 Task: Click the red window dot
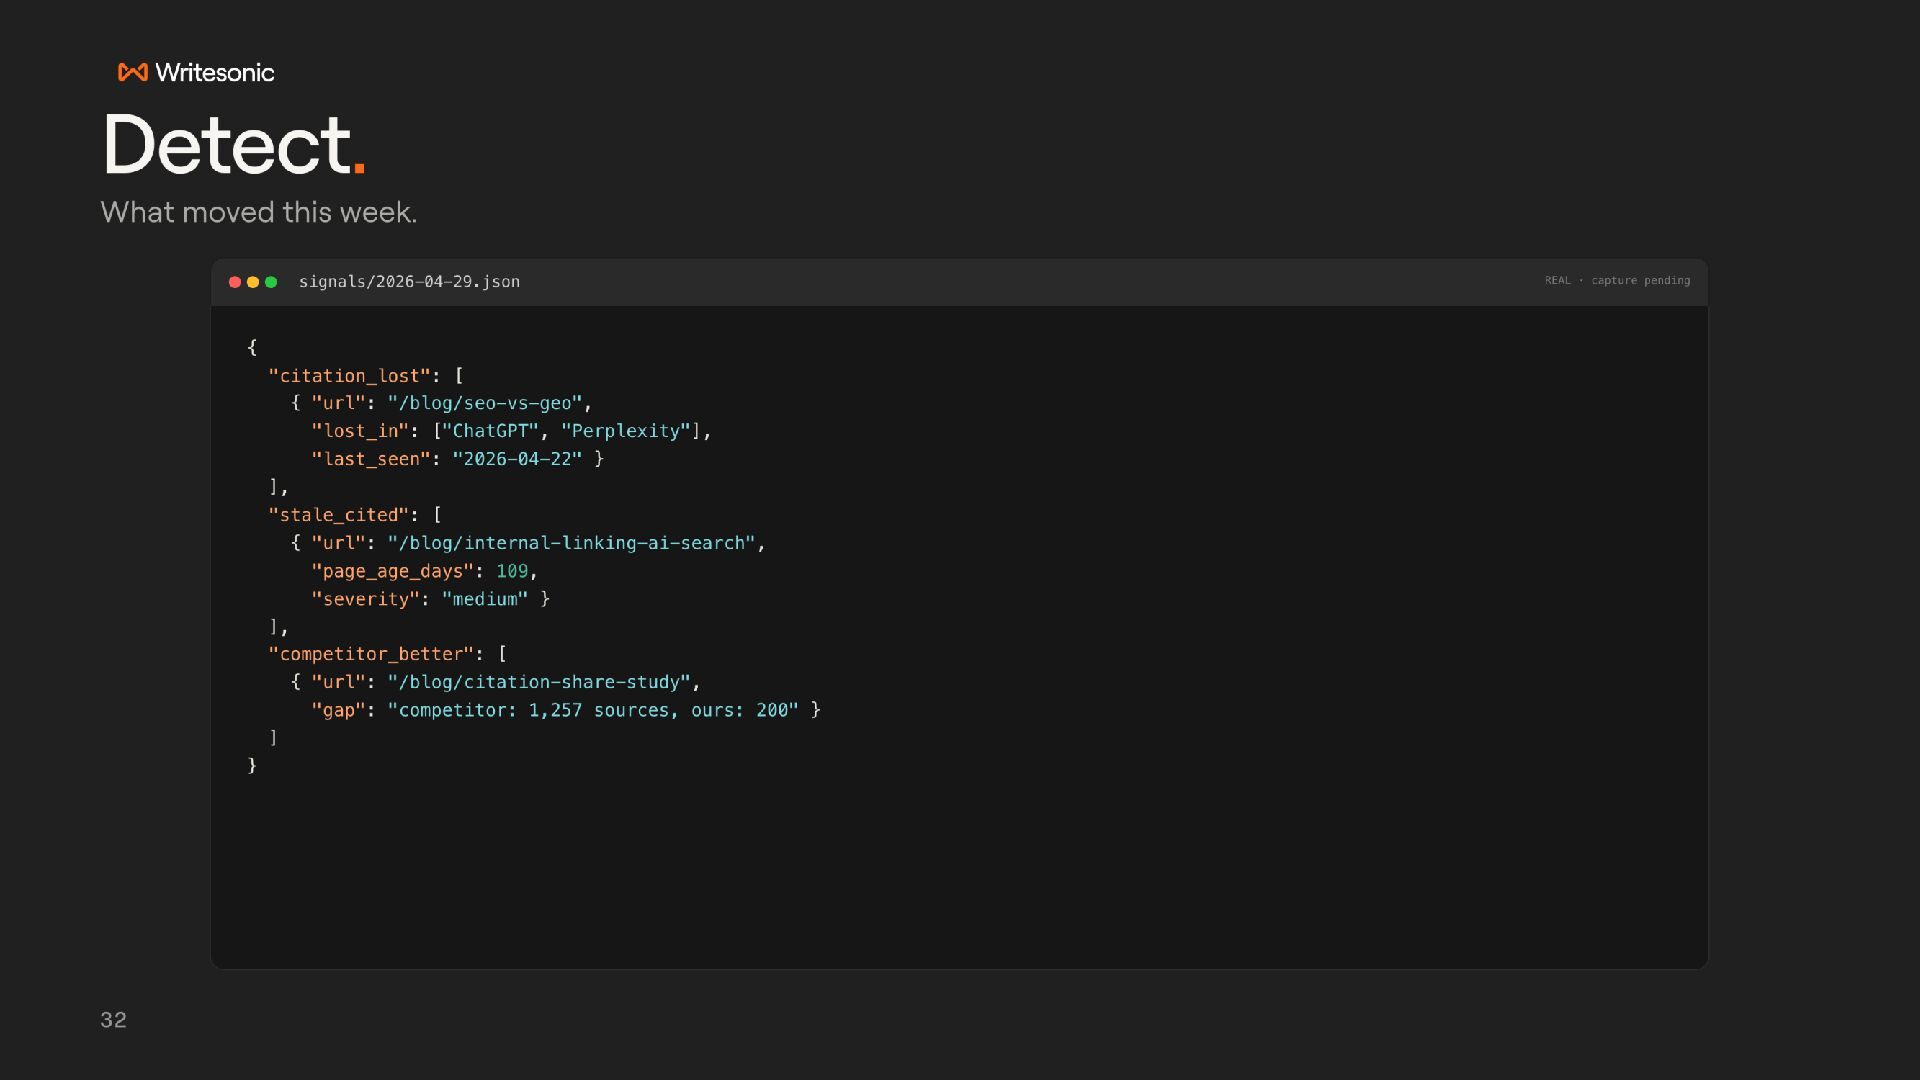(235, 282)
